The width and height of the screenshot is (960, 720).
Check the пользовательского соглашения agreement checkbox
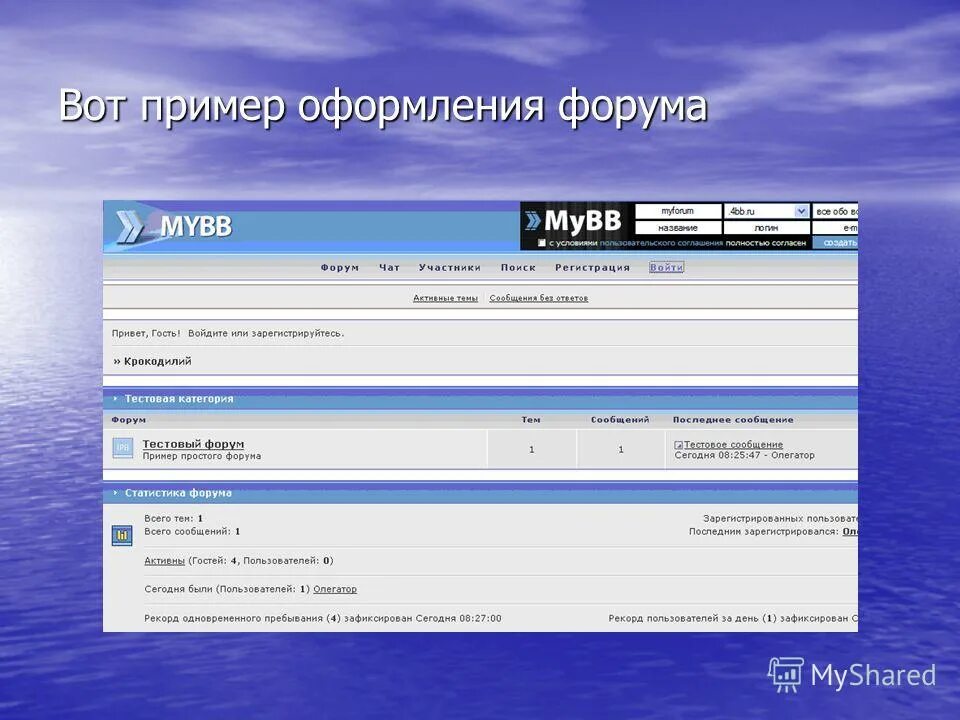(541, 243)
